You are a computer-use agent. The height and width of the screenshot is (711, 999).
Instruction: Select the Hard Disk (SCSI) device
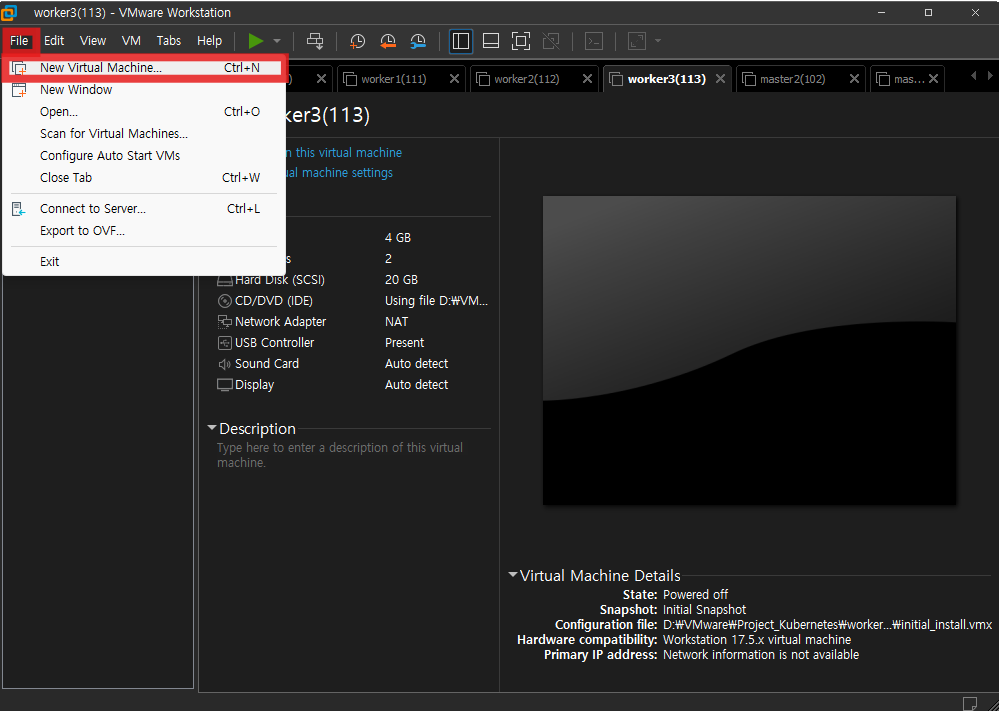pos(354,280)
